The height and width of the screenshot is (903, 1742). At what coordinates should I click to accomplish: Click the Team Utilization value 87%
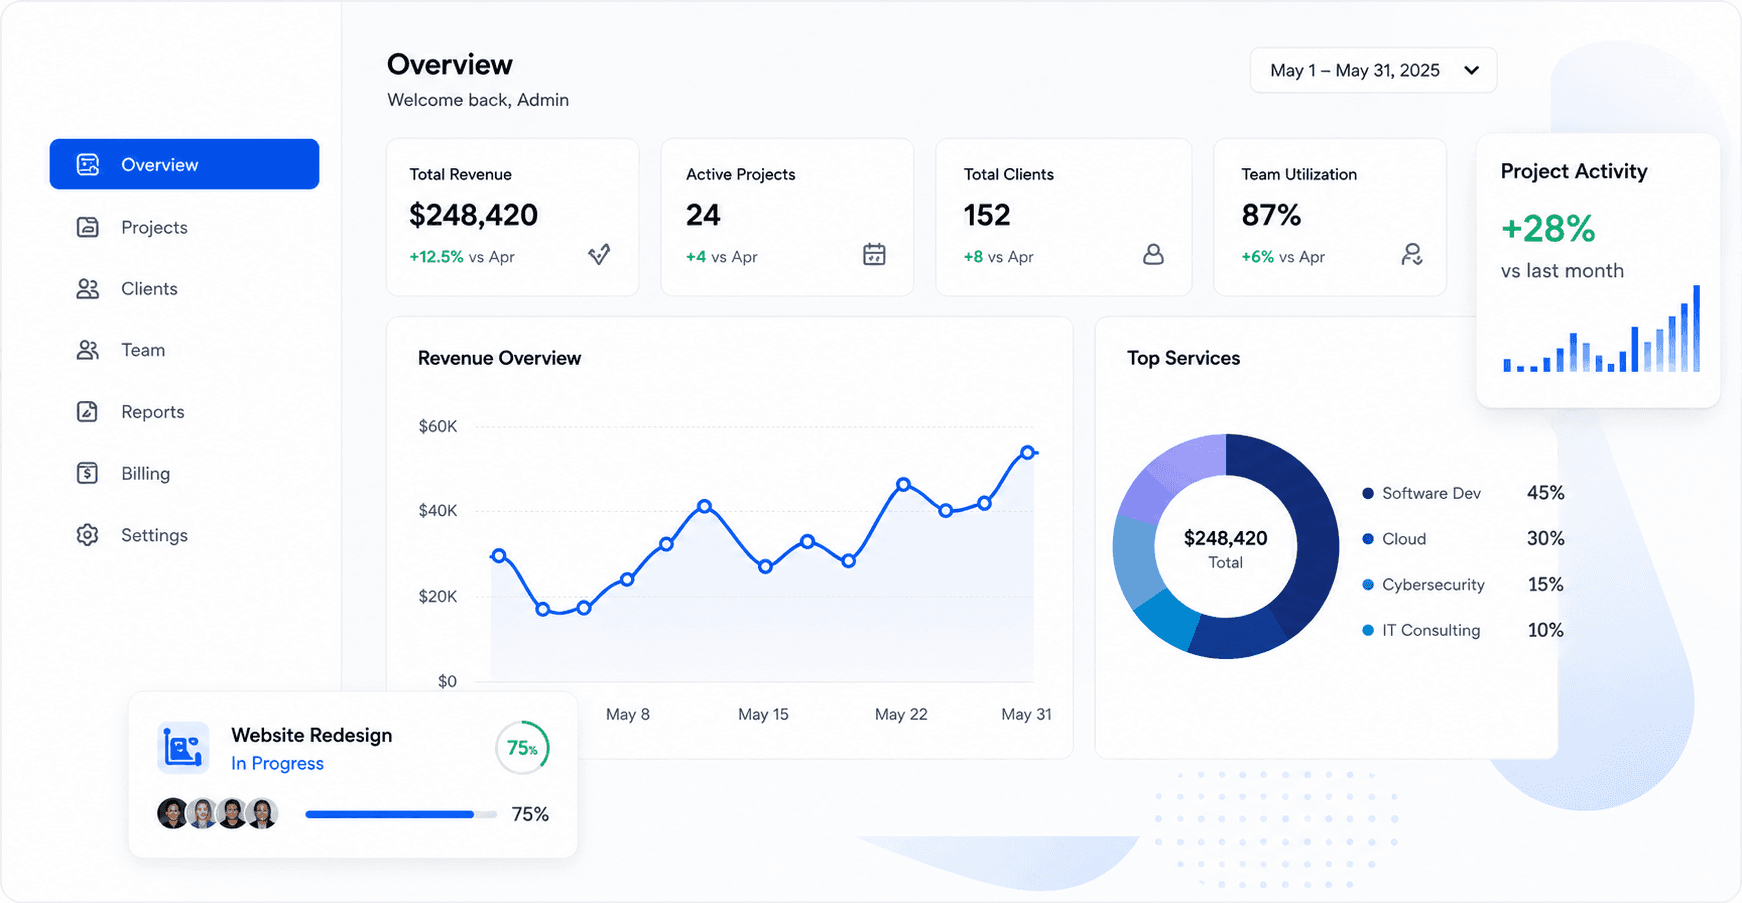[x=1271, y=215]
